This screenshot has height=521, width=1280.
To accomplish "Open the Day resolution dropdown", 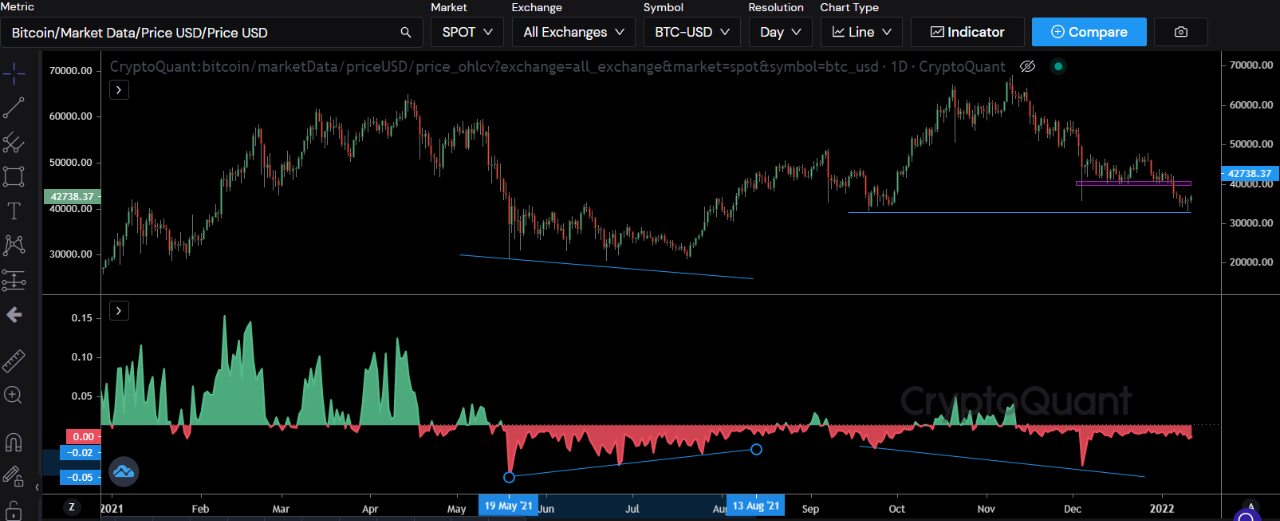I will (x=780, y=32).
